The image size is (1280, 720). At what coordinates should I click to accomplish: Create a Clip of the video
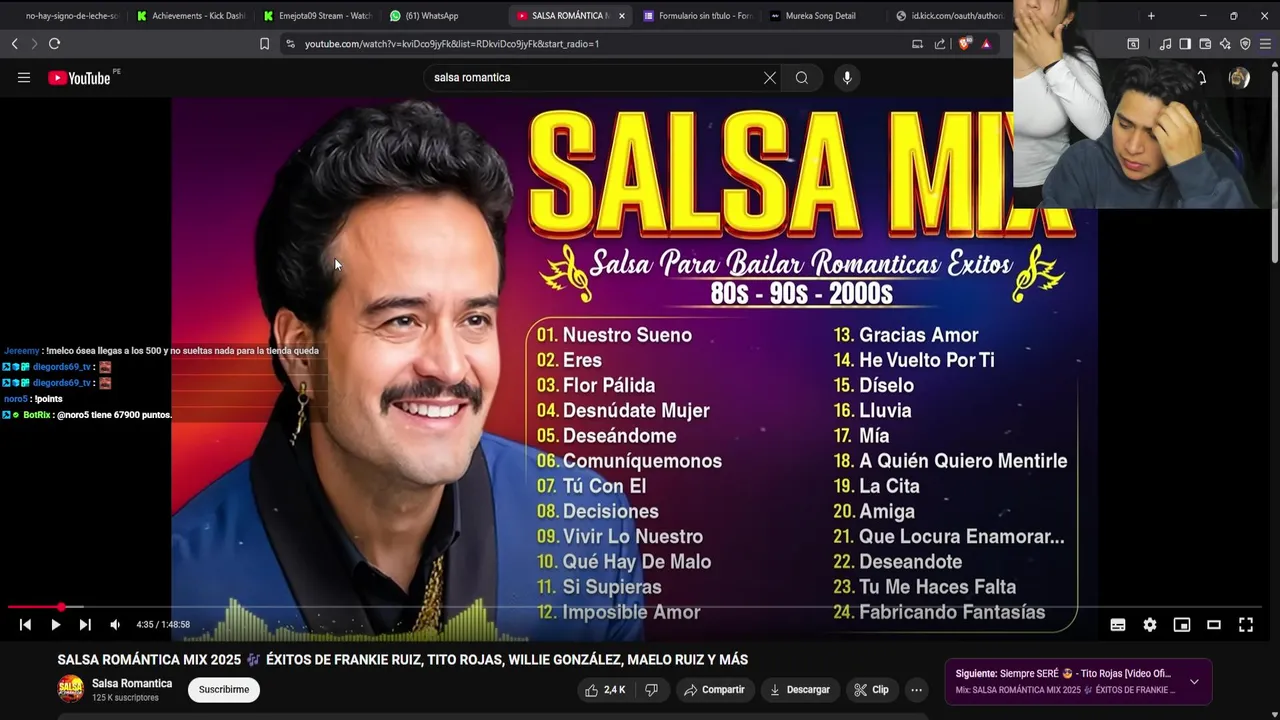click(871, 690)
